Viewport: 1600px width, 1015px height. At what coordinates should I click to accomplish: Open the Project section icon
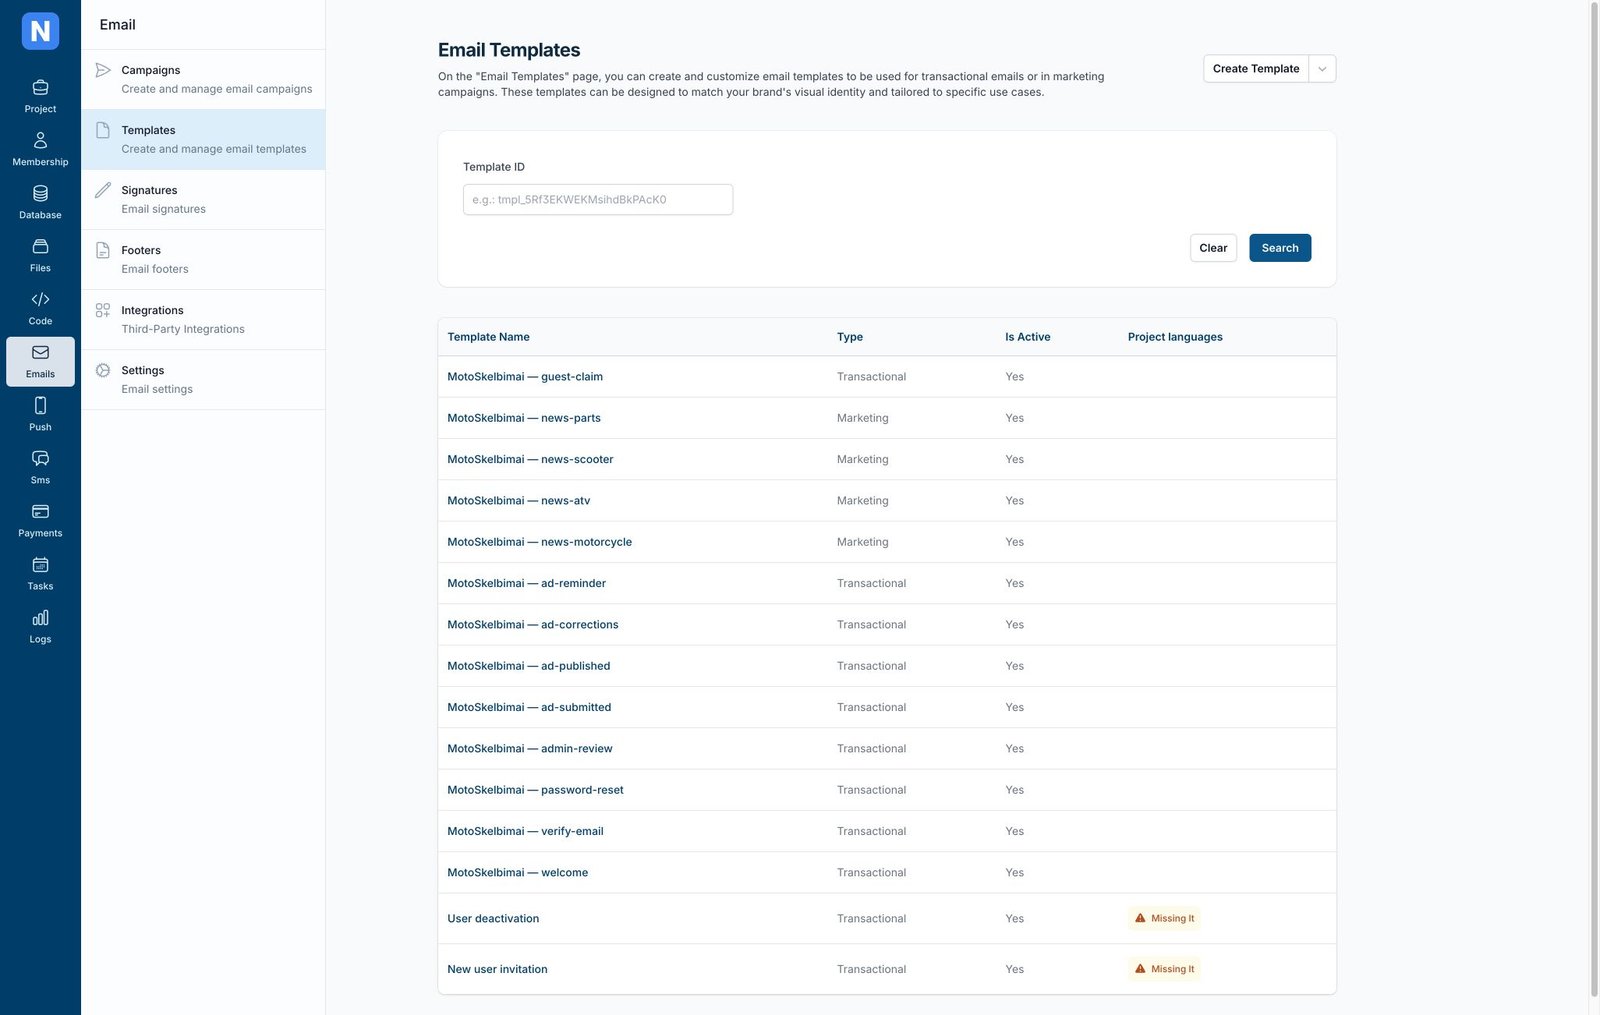40,96
